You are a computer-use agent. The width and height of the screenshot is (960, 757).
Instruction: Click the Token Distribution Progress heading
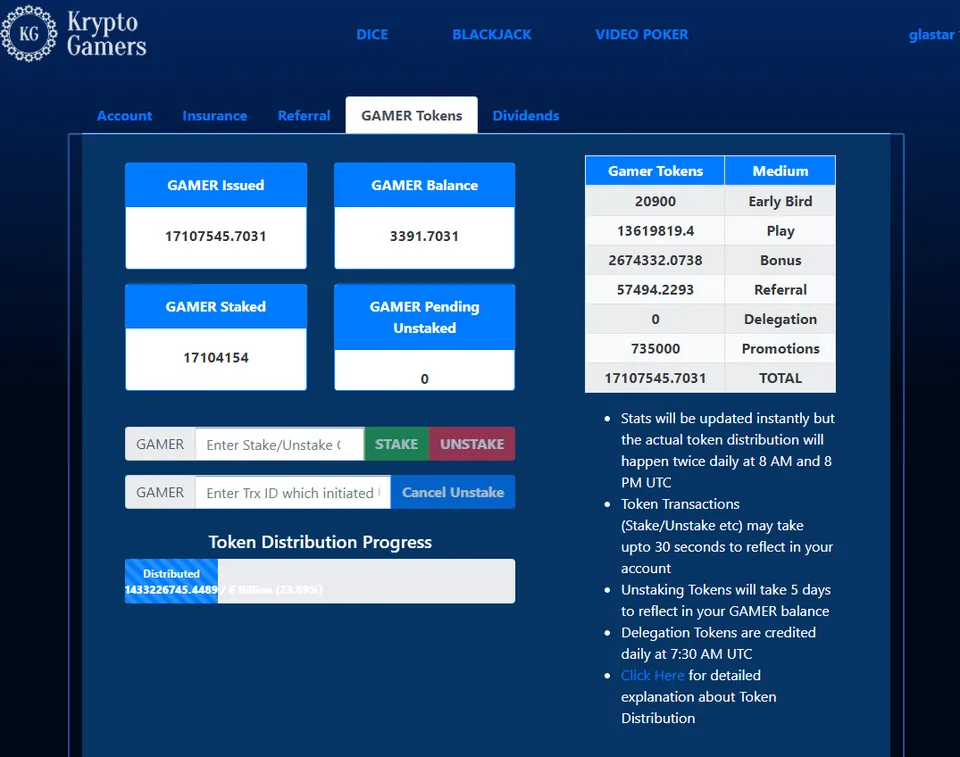pos(320,542)
